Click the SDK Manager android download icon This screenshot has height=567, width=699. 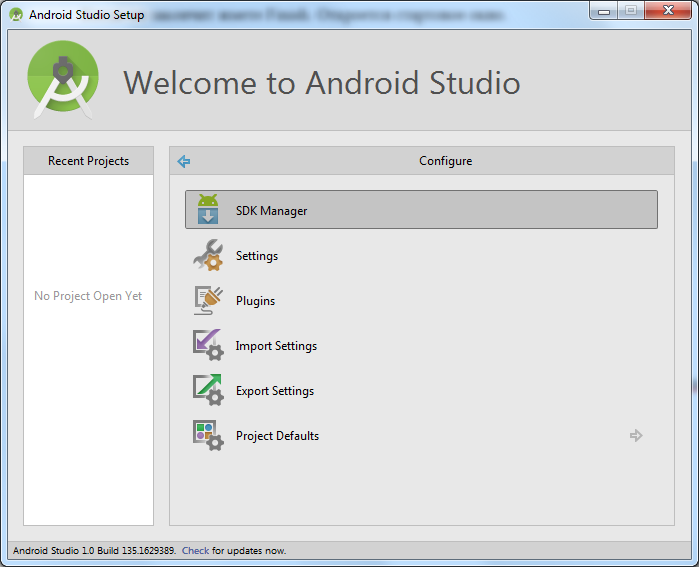click(207, 210)
